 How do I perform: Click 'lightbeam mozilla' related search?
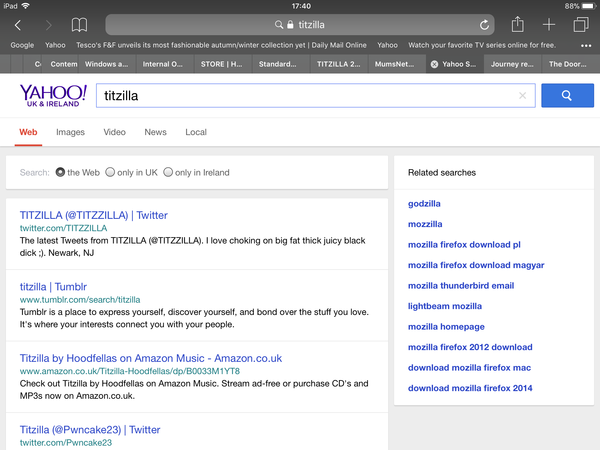pyautogui.click(x=445, y=306)
